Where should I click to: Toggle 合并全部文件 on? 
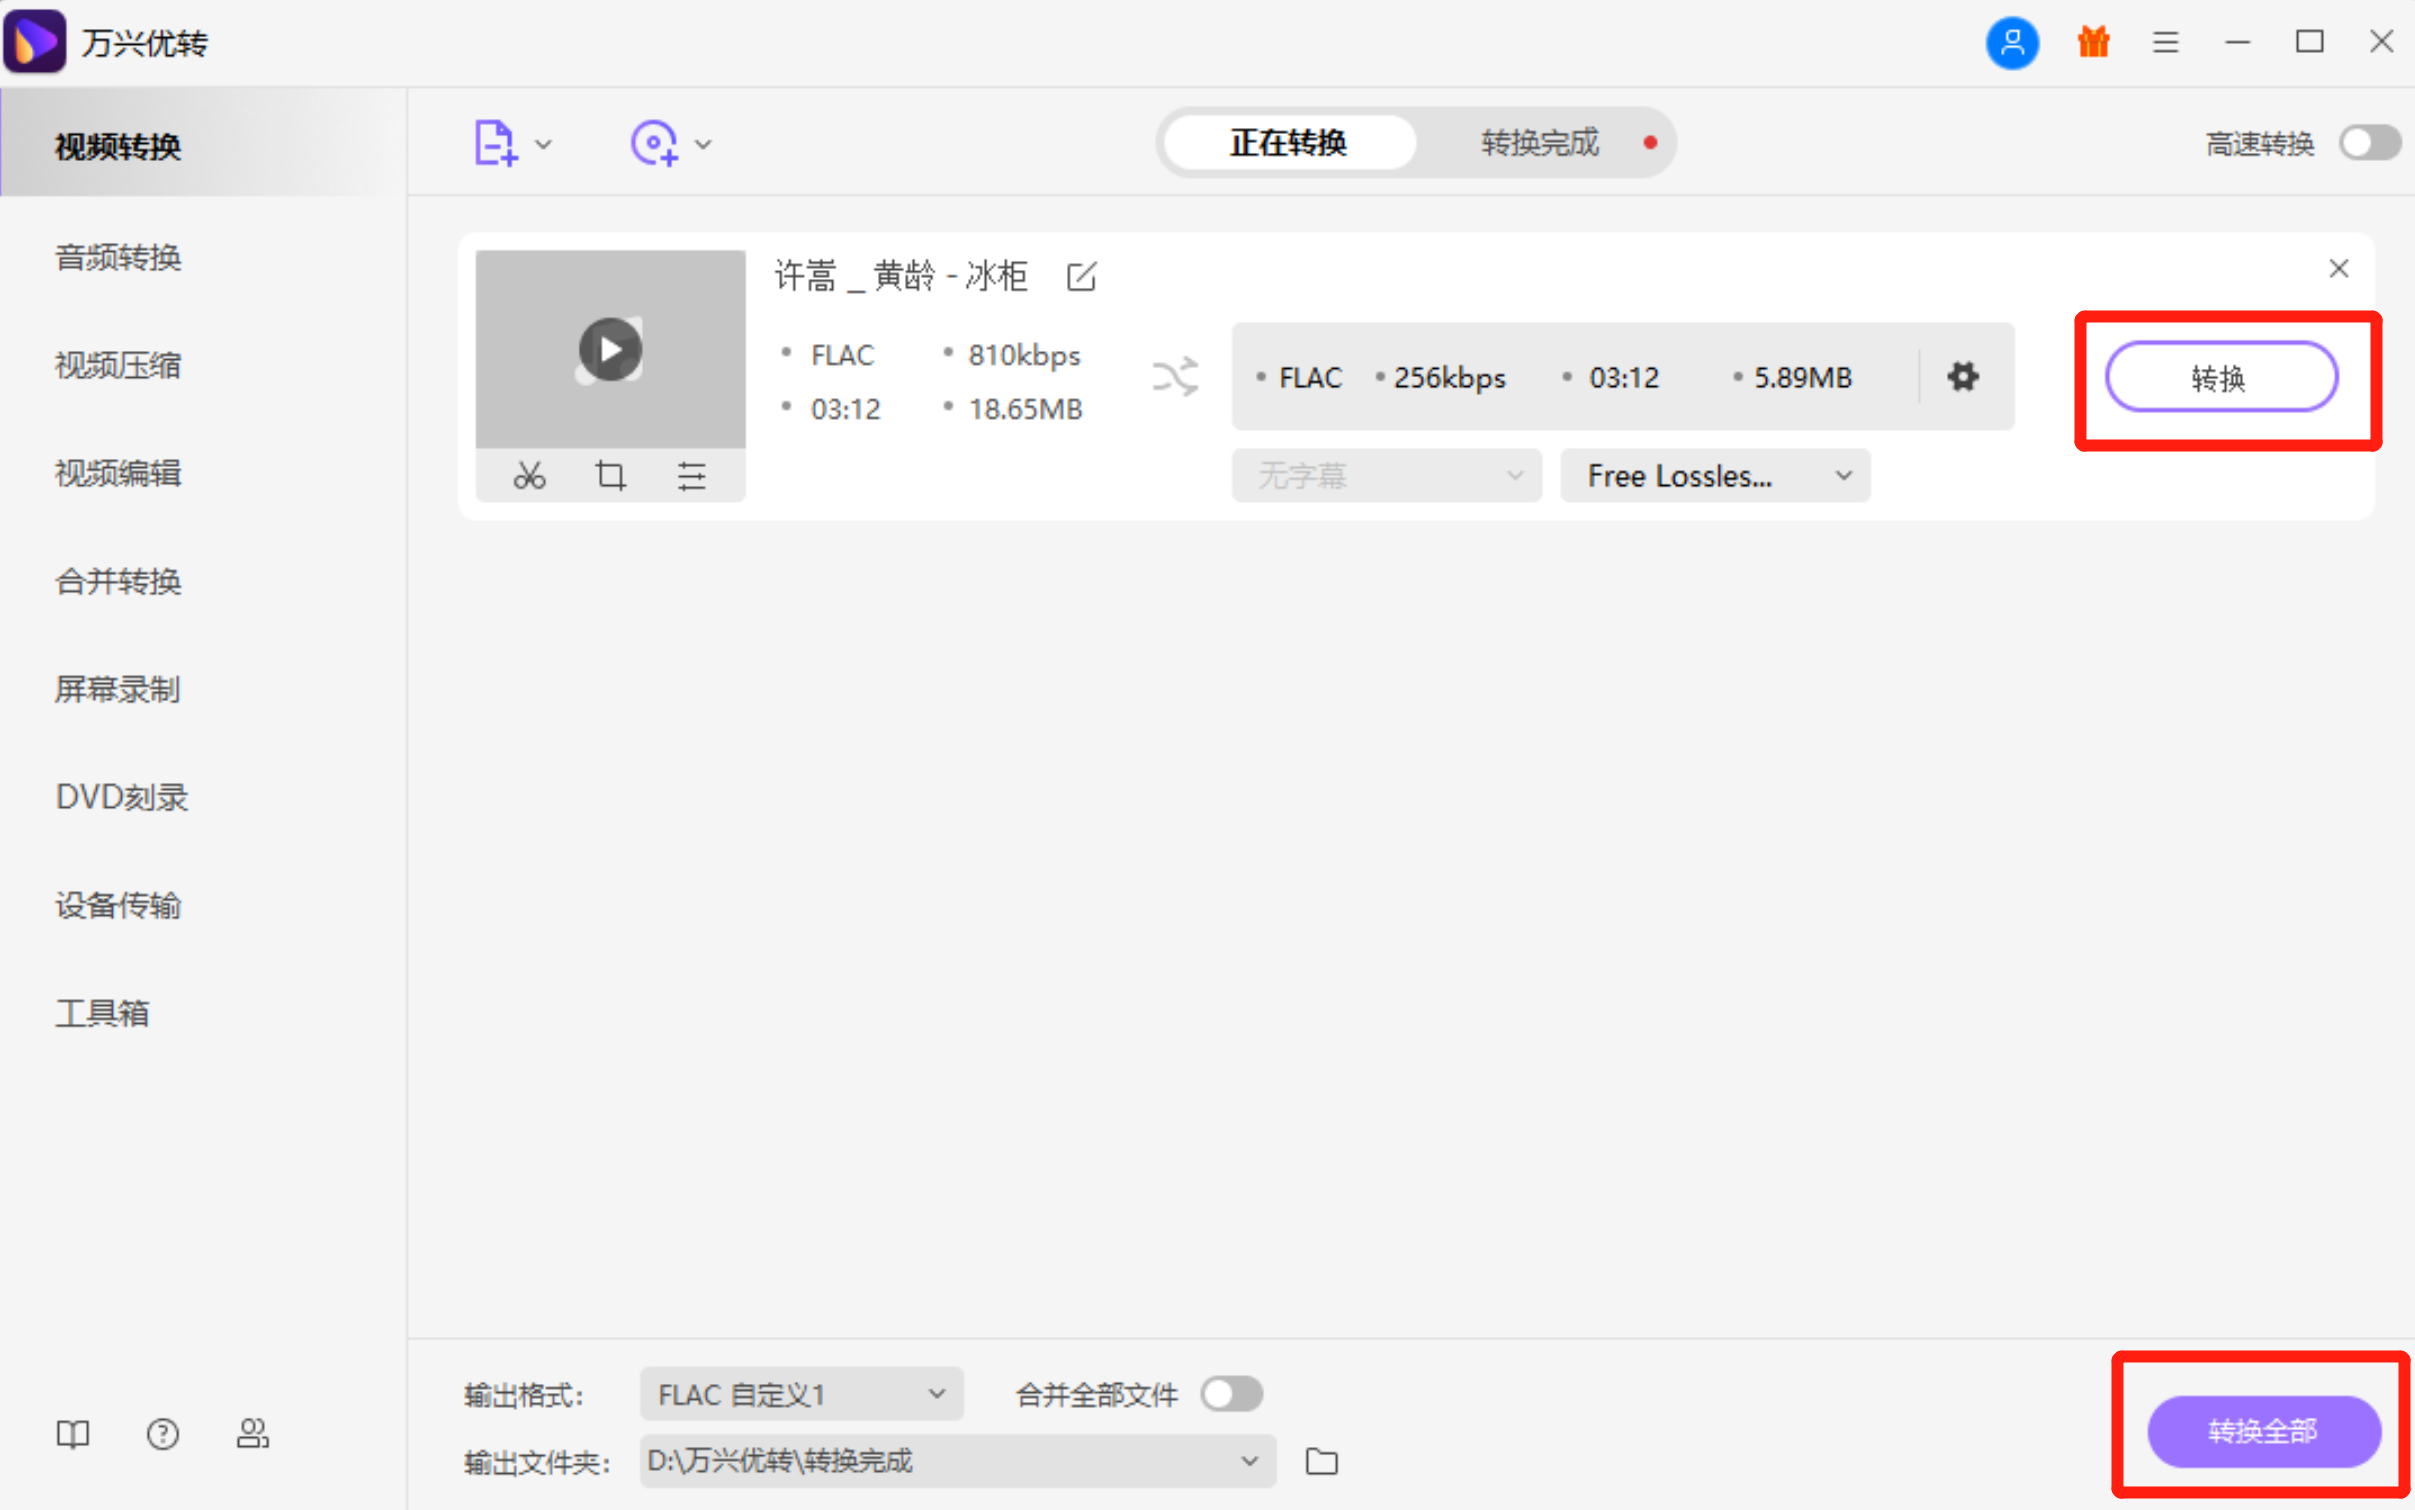coord(1231,1393)
